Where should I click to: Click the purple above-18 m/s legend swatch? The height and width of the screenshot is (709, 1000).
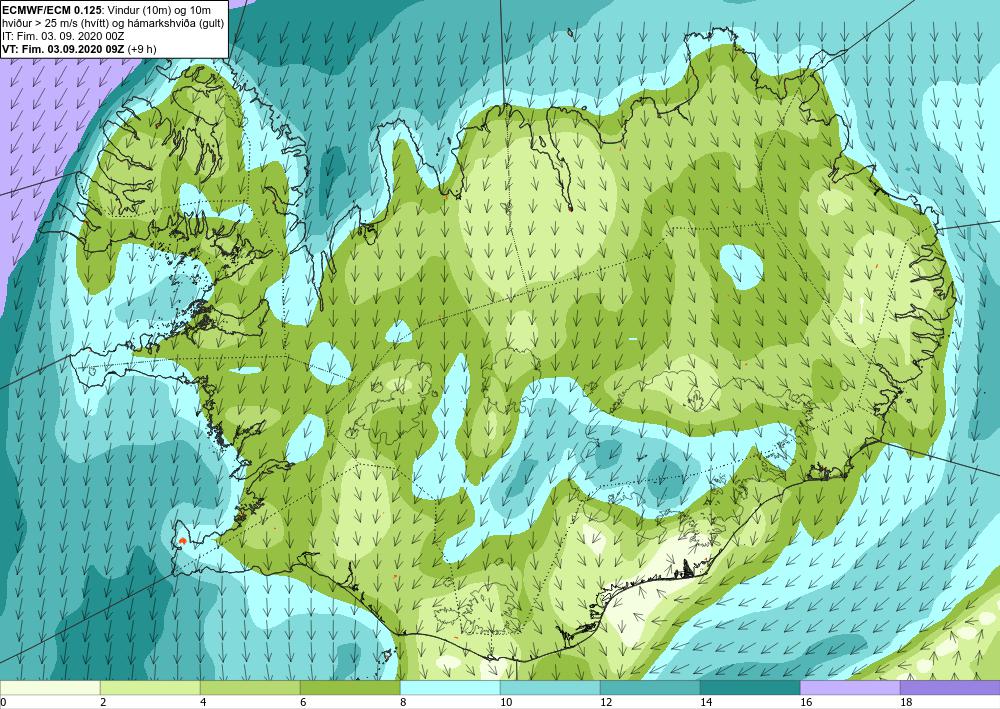(950, 688)
